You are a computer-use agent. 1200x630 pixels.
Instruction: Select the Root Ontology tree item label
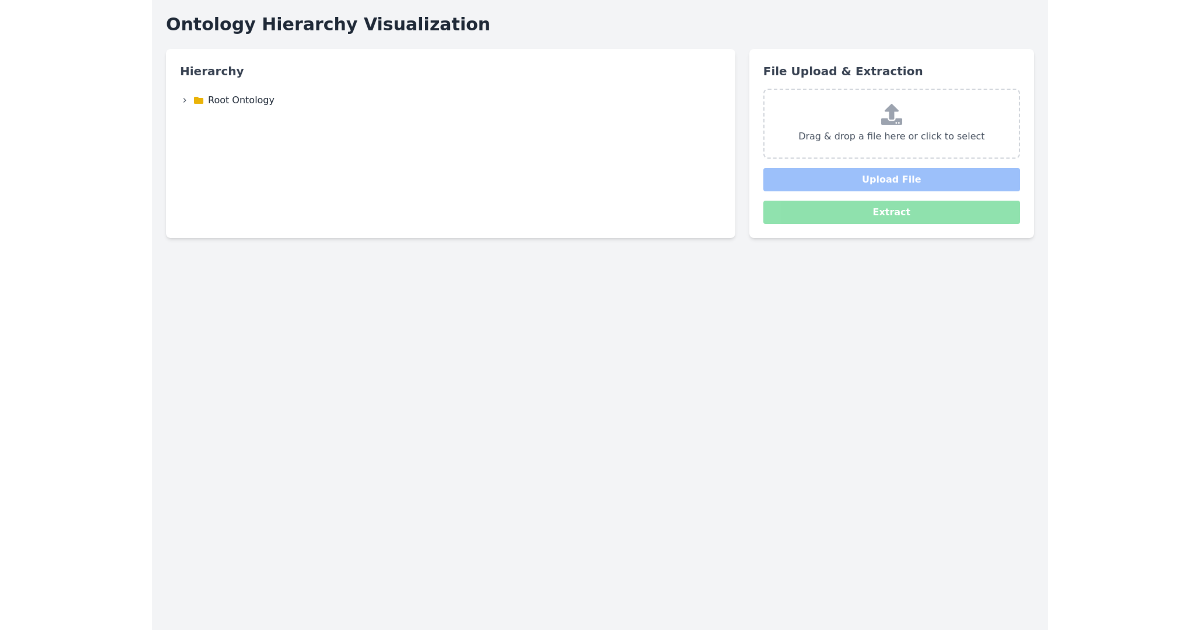pyautogui.click(x=241, y=100)
